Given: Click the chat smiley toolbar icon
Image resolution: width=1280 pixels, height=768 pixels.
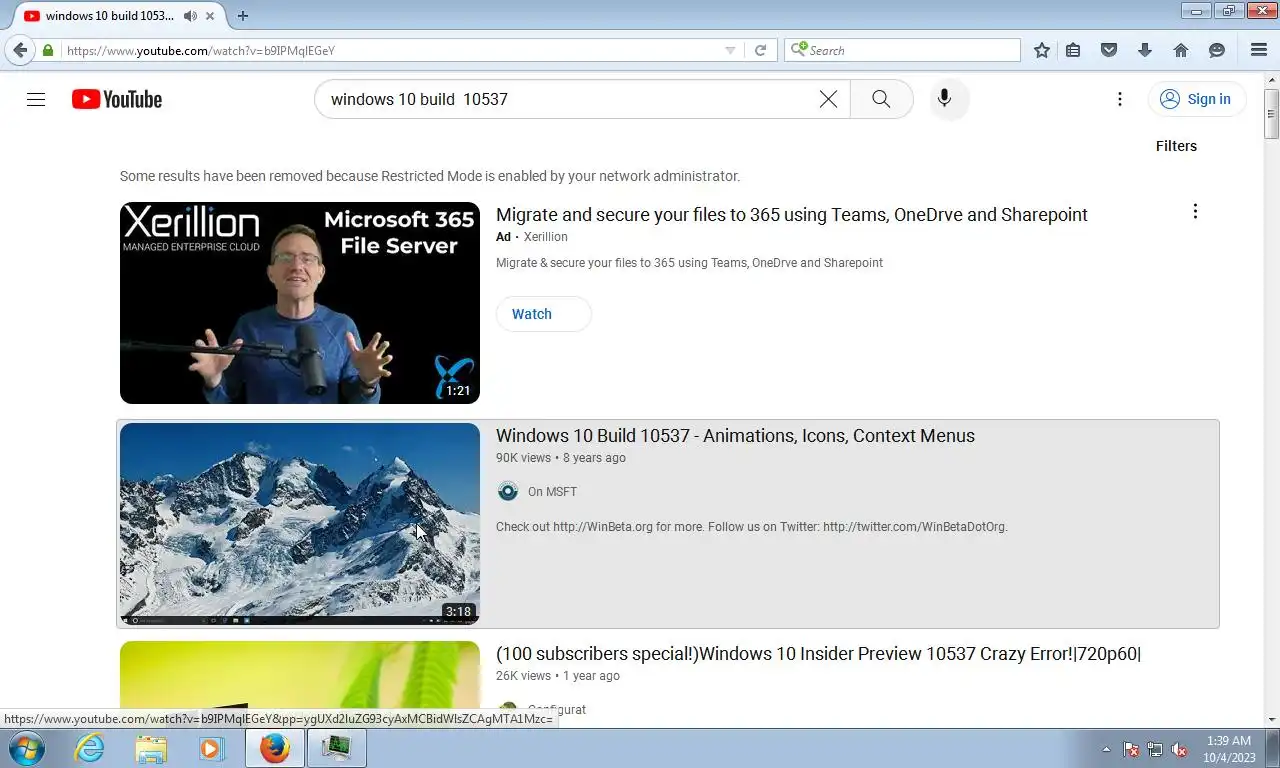Looking at the screenshot, I should click(x=1217, y=50).
